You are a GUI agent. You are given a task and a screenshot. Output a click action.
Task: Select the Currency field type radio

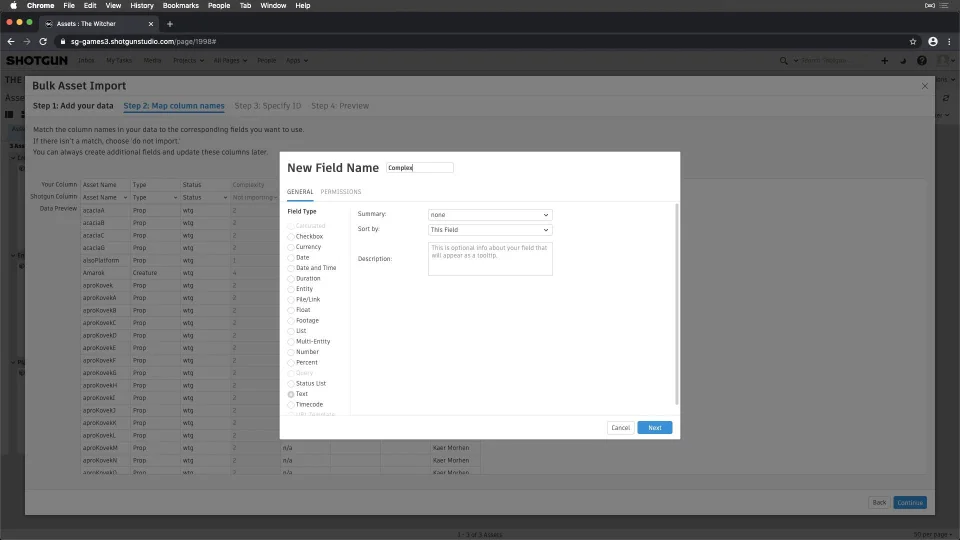[x=291, y=247]
